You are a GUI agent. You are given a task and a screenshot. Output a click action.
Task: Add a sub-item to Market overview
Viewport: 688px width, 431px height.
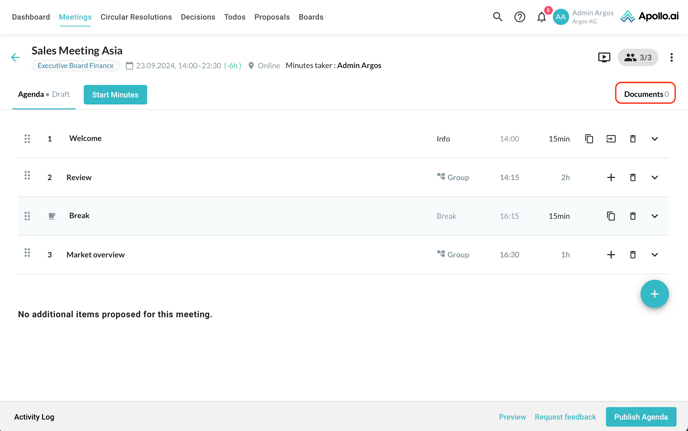[x=611, y=255]
